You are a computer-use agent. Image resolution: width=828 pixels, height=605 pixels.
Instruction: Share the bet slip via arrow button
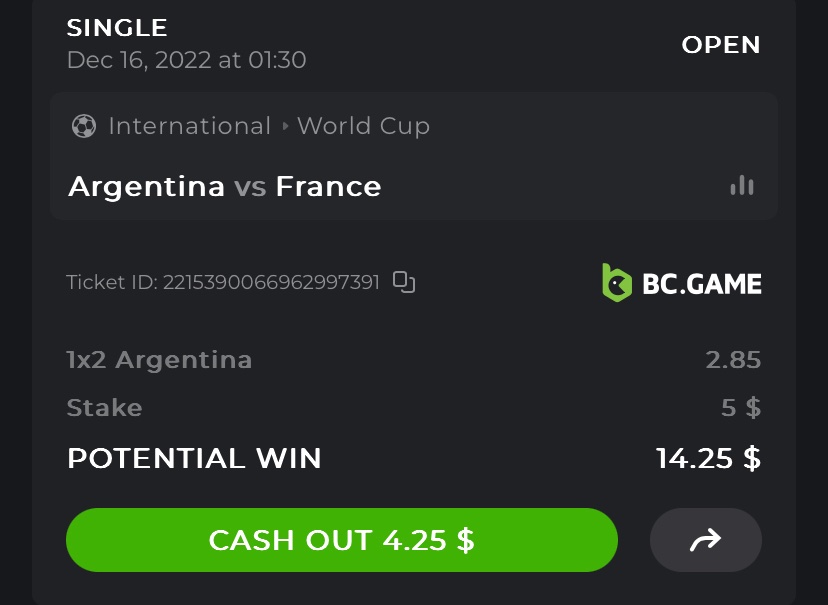tap(705, 541)
